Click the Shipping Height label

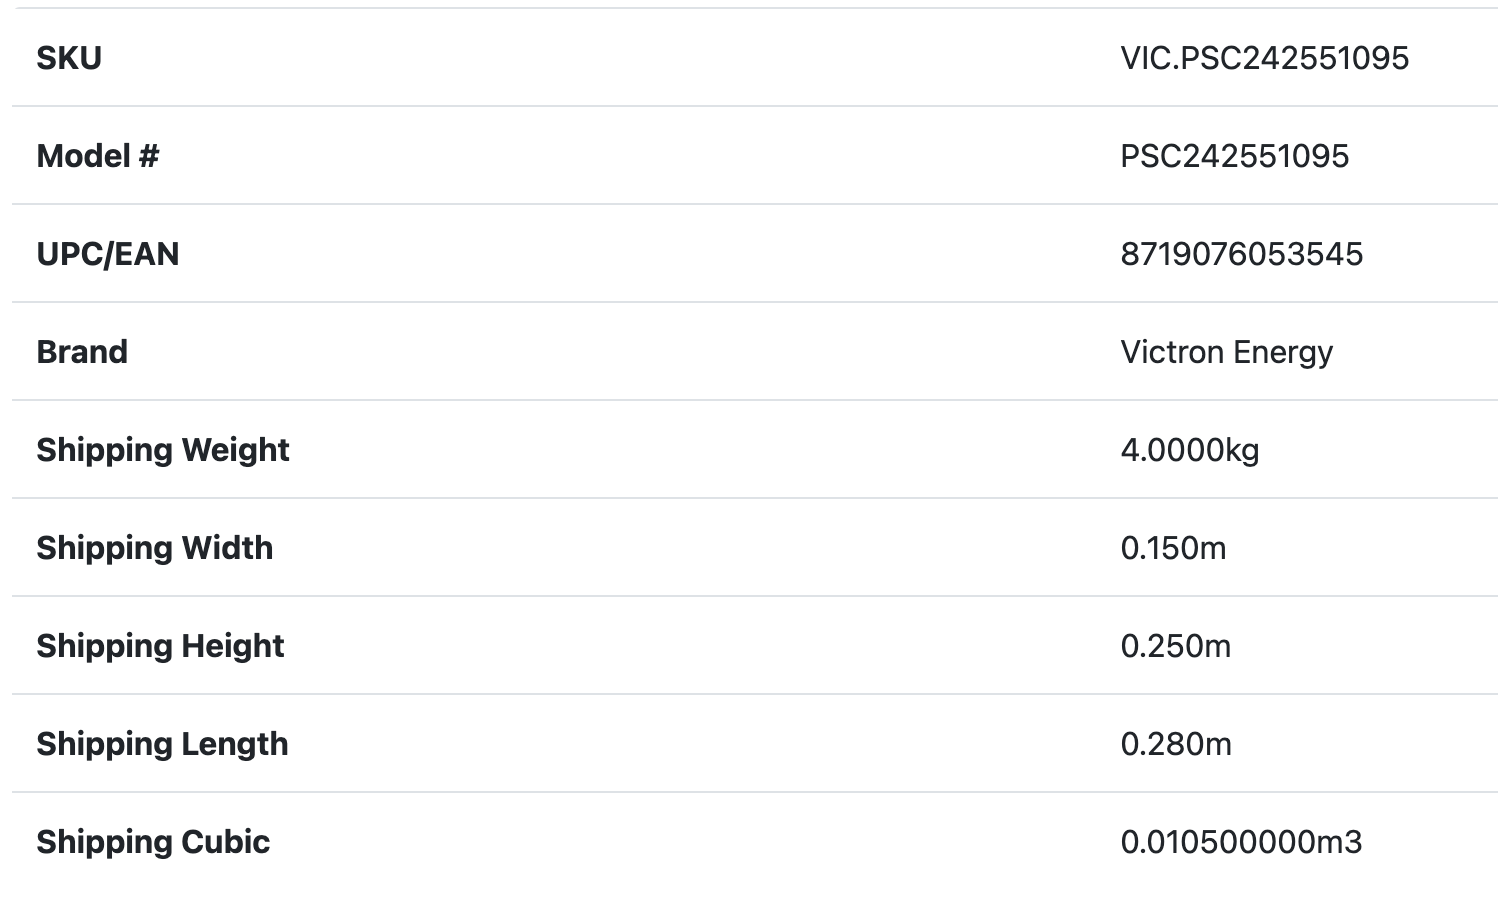[161, 646]
